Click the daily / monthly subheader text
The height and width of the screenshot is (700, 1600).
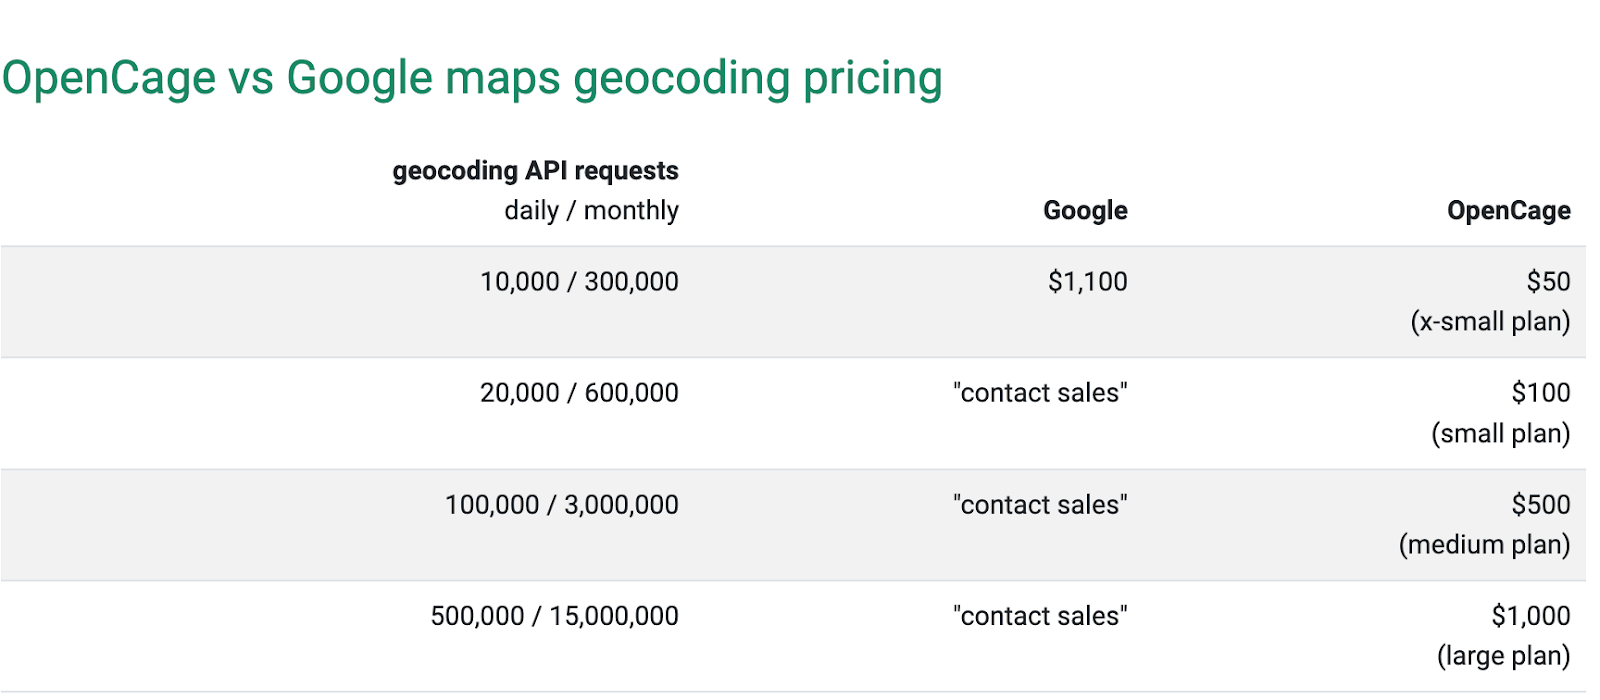pyautogui.click(x=591, y=211)
